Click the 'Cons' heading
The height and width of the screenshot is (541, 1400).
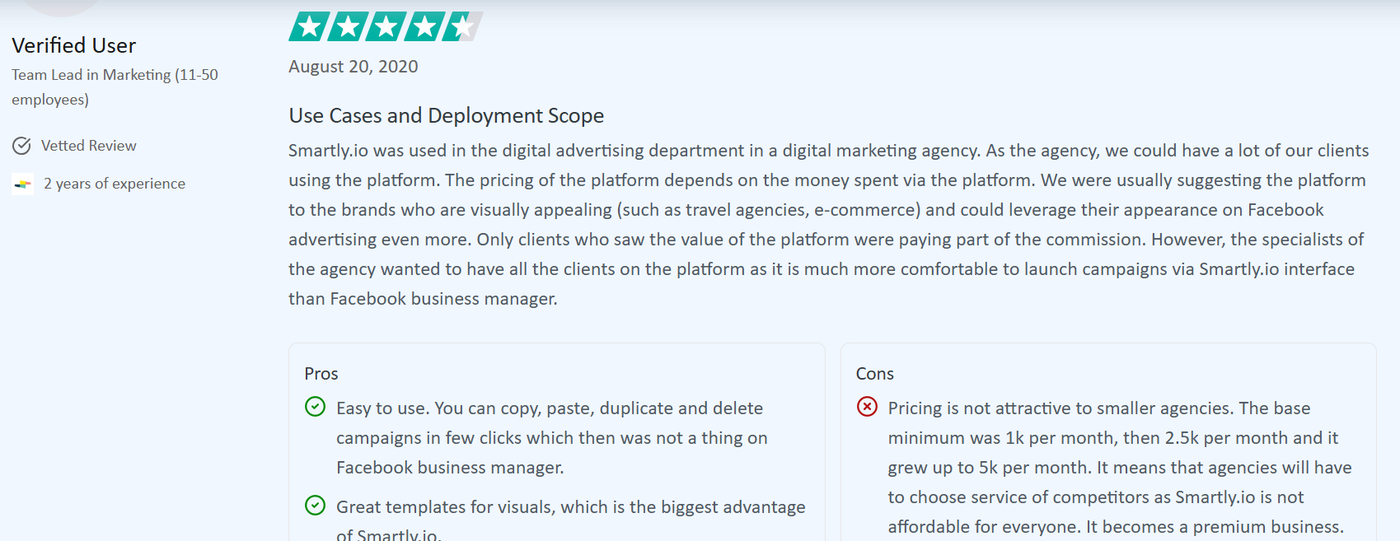point(875,374)
